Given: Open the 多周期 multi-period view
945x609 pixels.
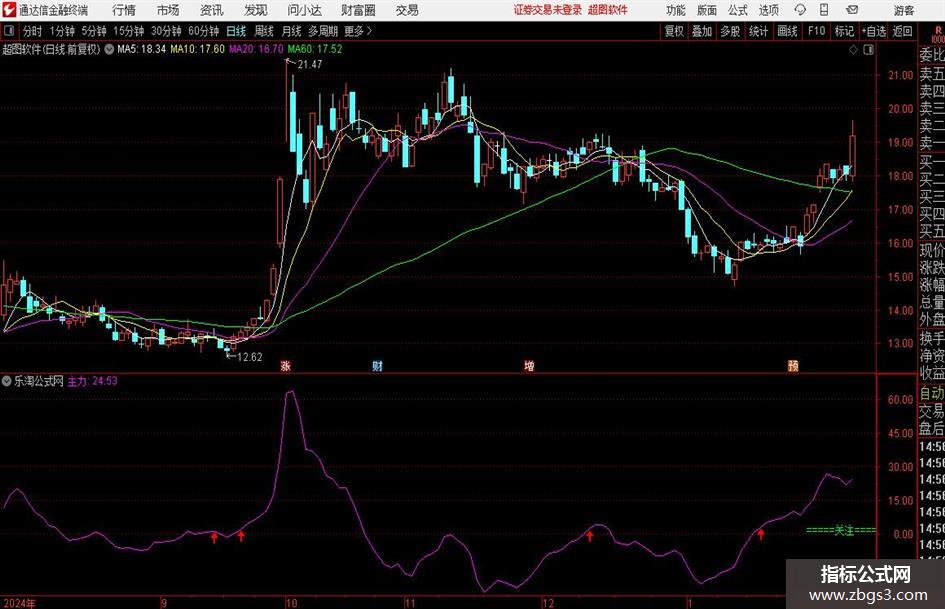Looking at the screenshot, I should [x=323, y=31].
